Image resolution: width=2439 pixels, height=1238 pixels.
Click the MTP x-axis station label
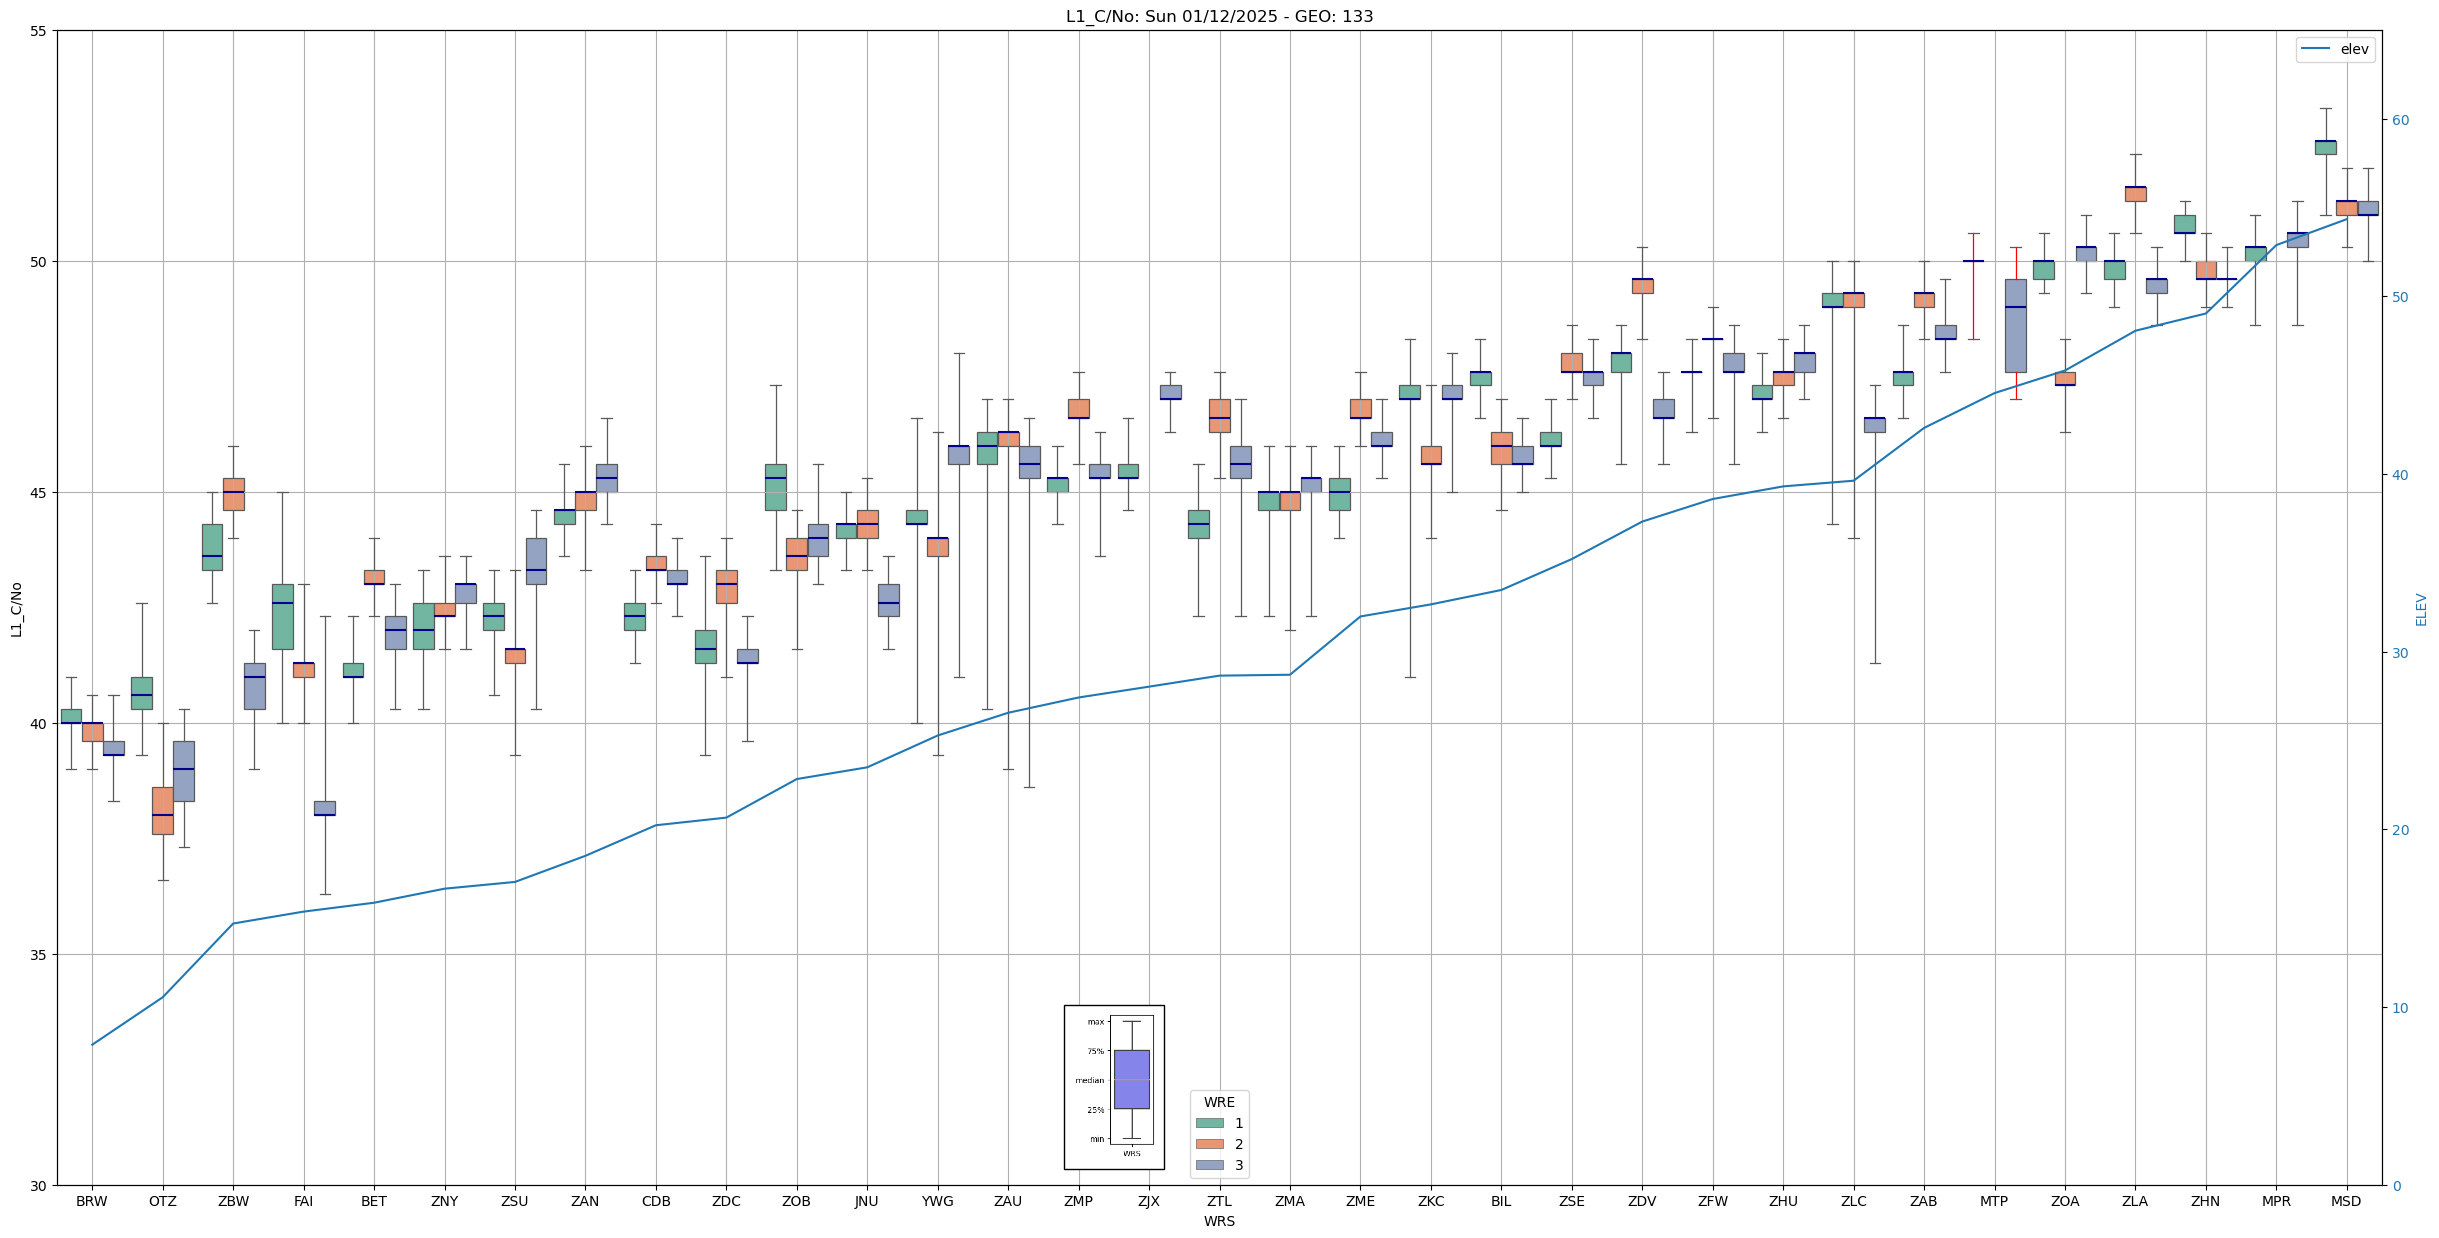tap(1994, 1201)
